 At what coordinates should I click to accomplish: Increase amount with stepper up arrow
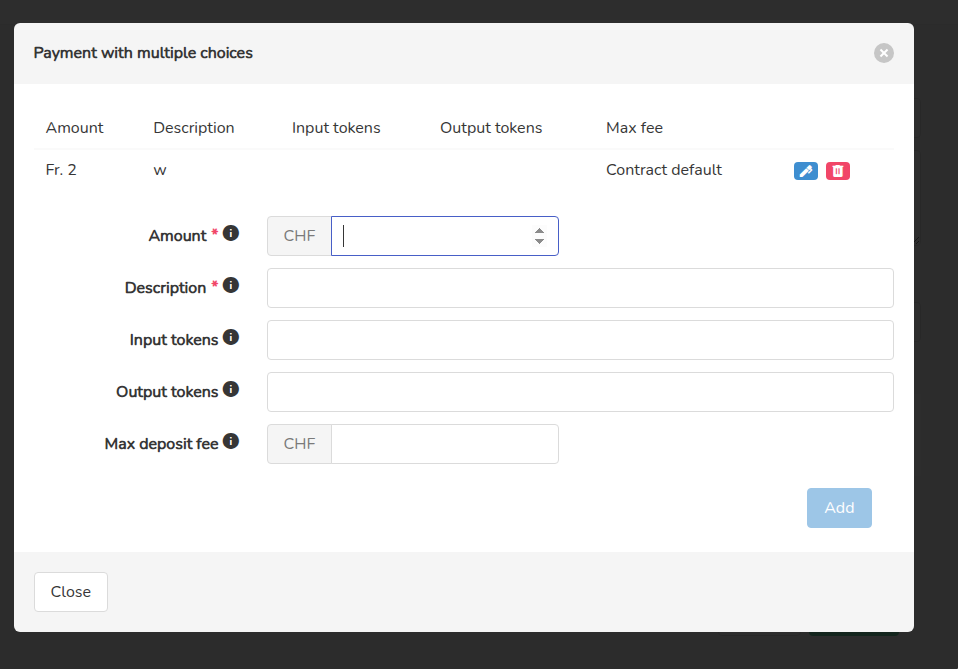pyautogui.click(x=539, y=231)
